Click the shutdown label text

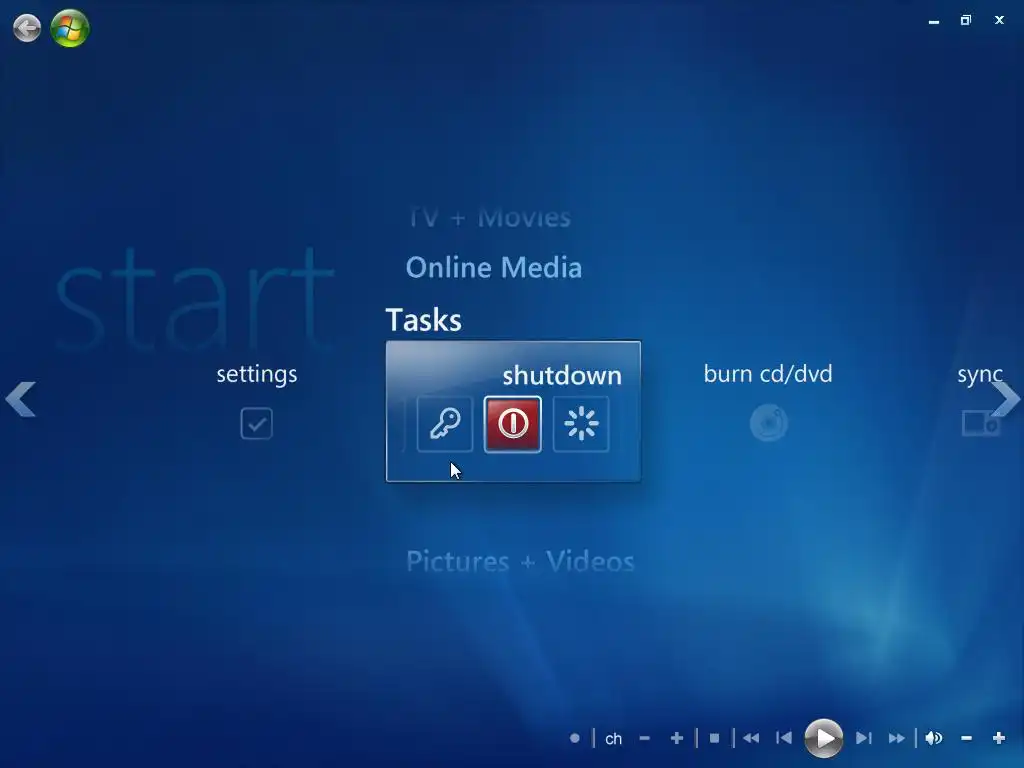562,376
